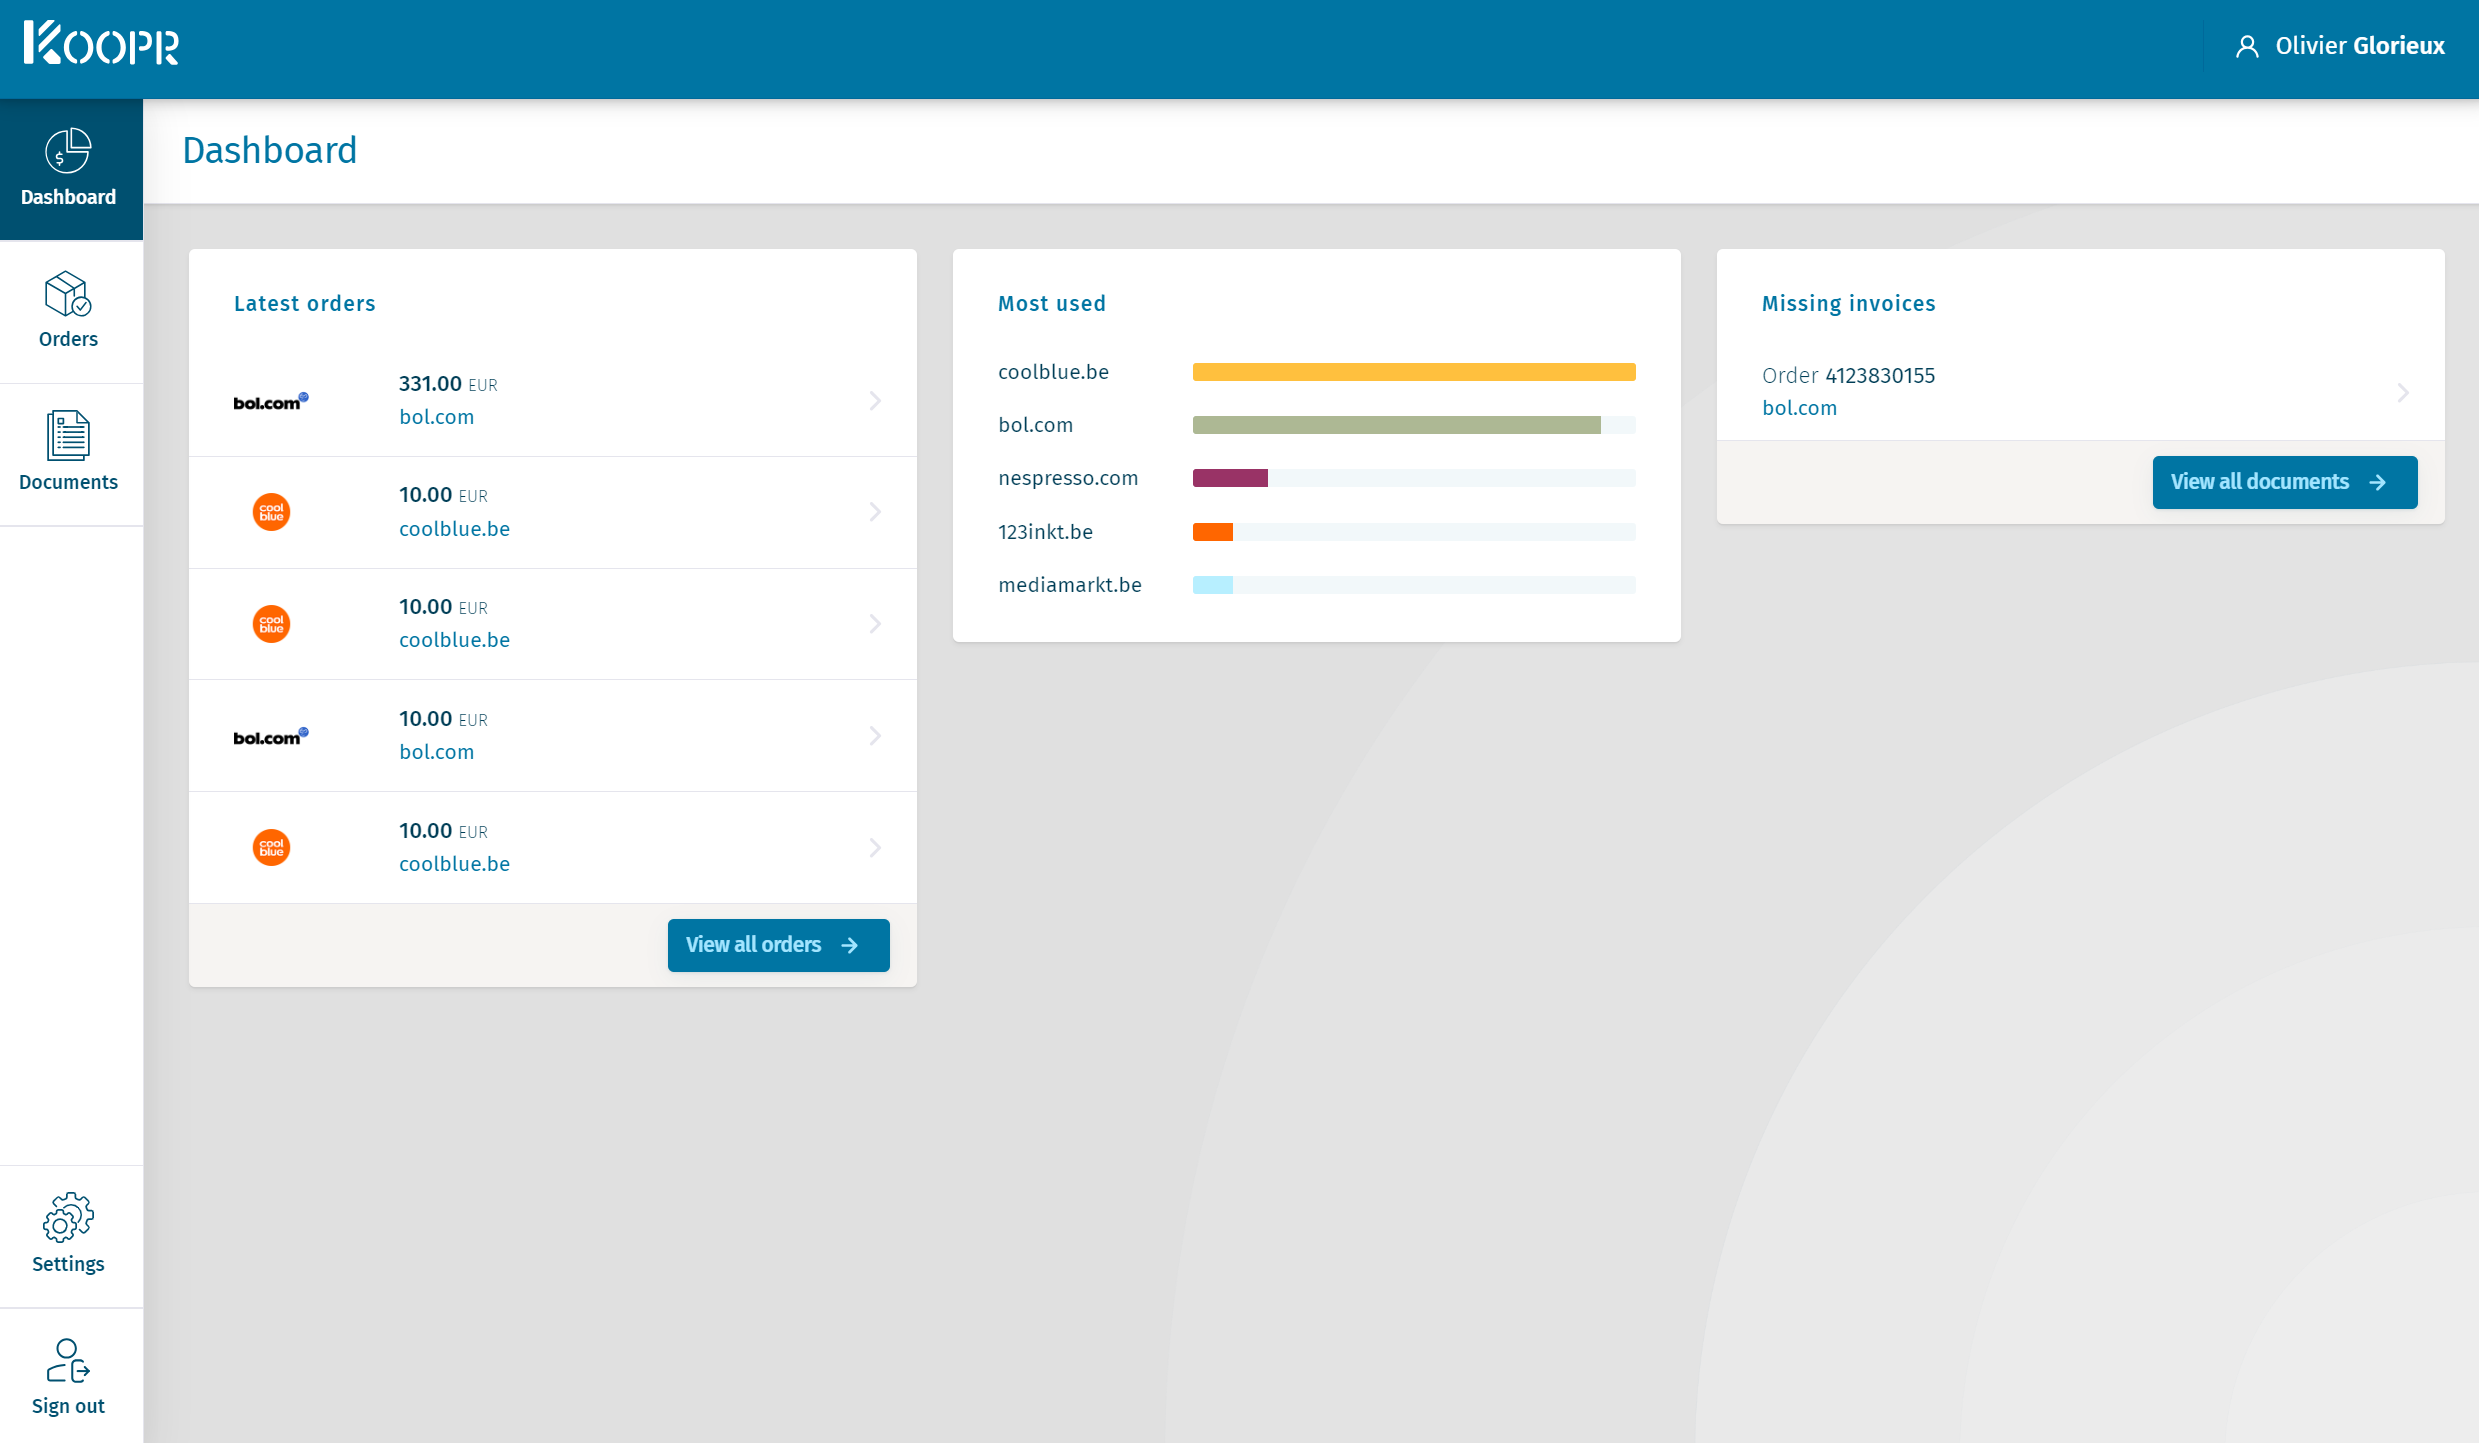Screen dimensions: 2479x1443
Task: Click the nespresso.com purple usage bar
Action: (1230, 478)
